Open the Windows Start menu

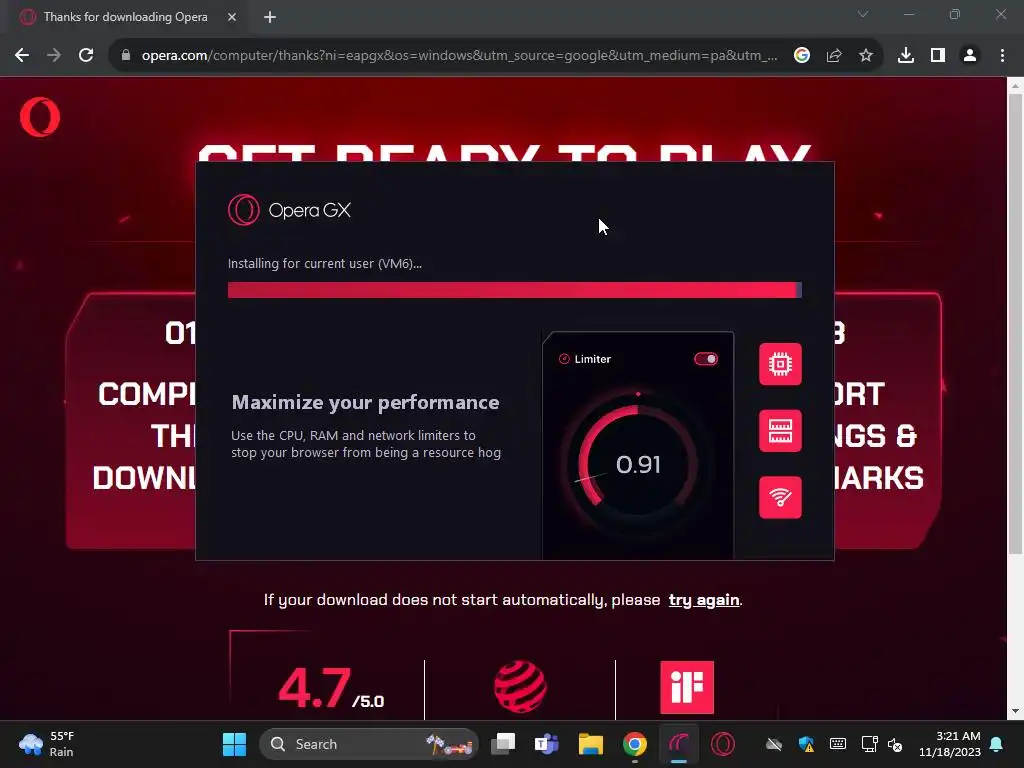pos(234,744)
